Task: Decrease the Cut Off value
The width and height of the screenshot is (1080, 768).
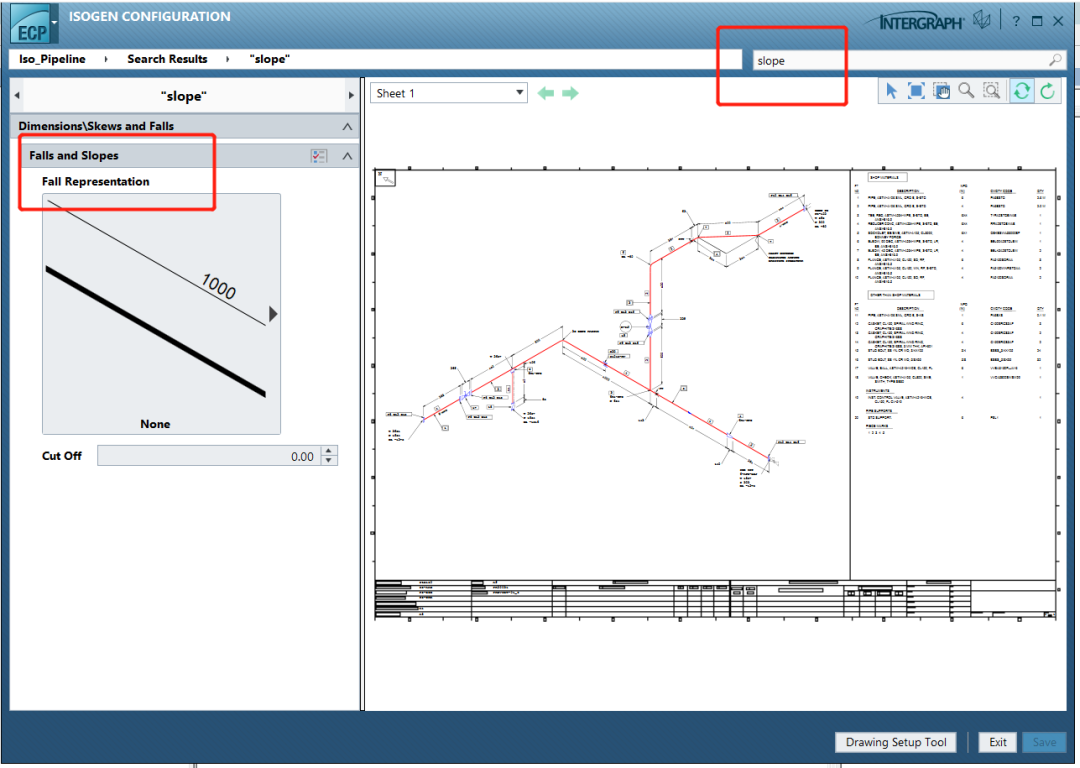Action: 329,461
